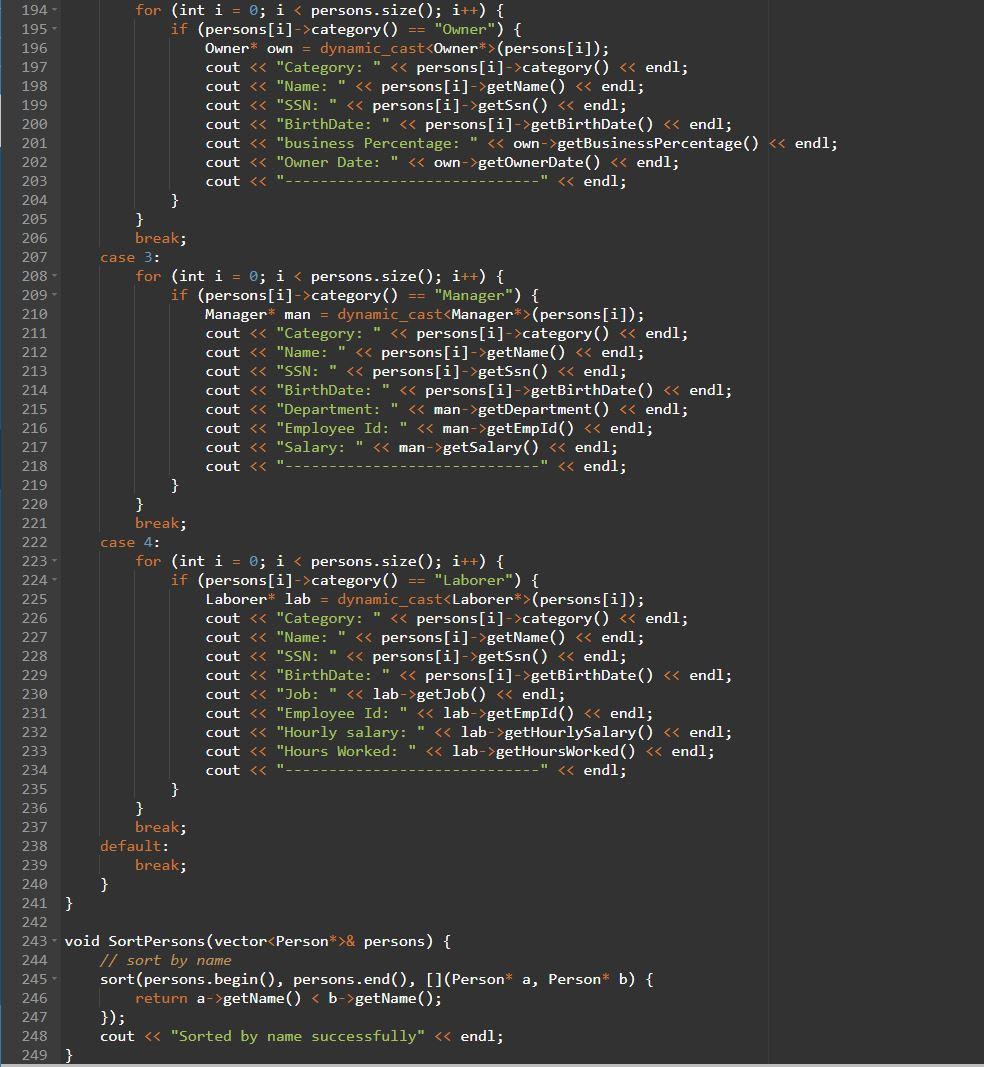Viewport: 984px width, 1067px height.
Task: Click the break statement on line 239
Action: click(x=161, y=865)
